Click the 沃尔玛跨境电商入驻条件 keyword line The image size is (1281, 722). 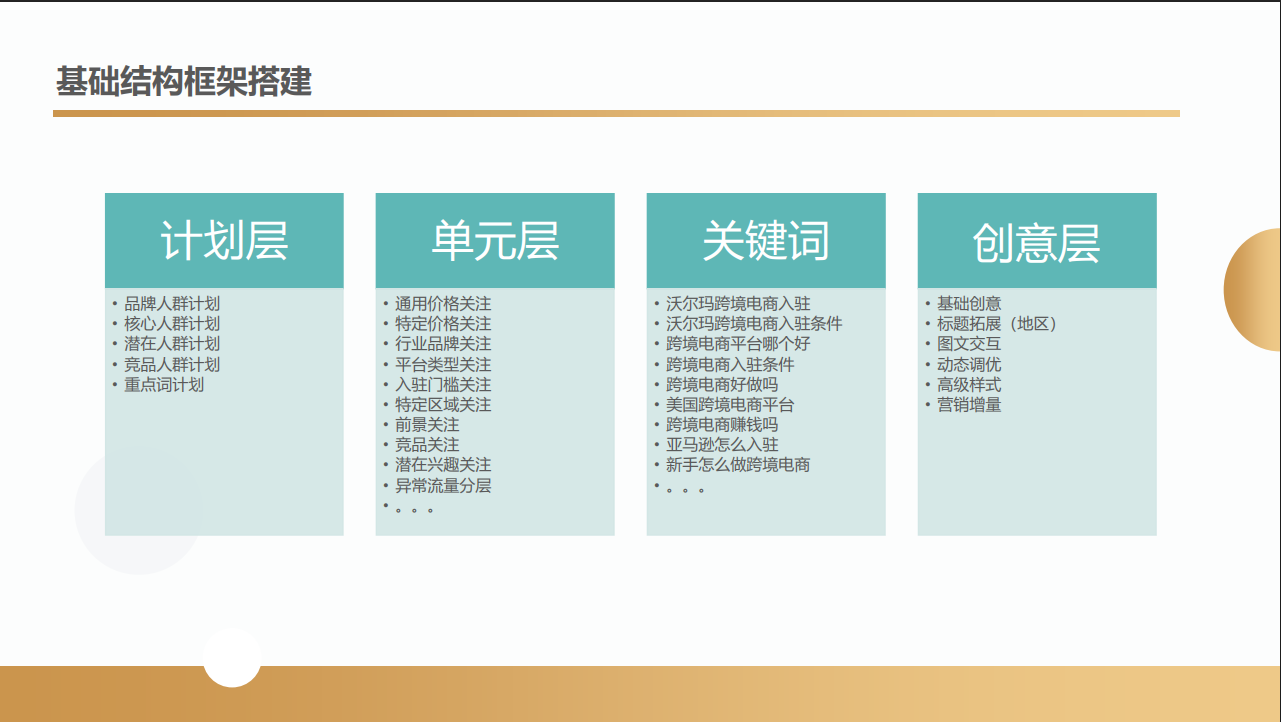click(754, 324)
